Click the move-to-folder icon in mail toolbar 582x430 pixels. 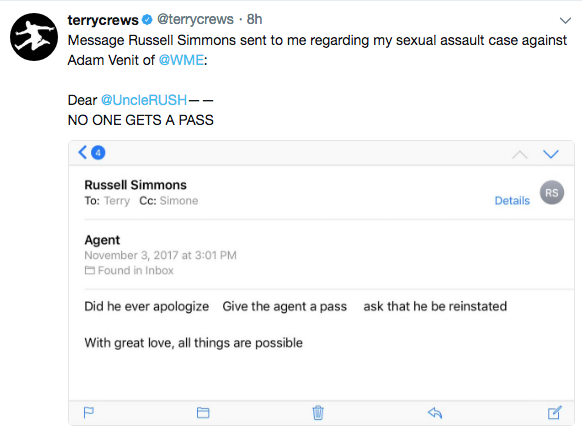(x=203, y=413)
